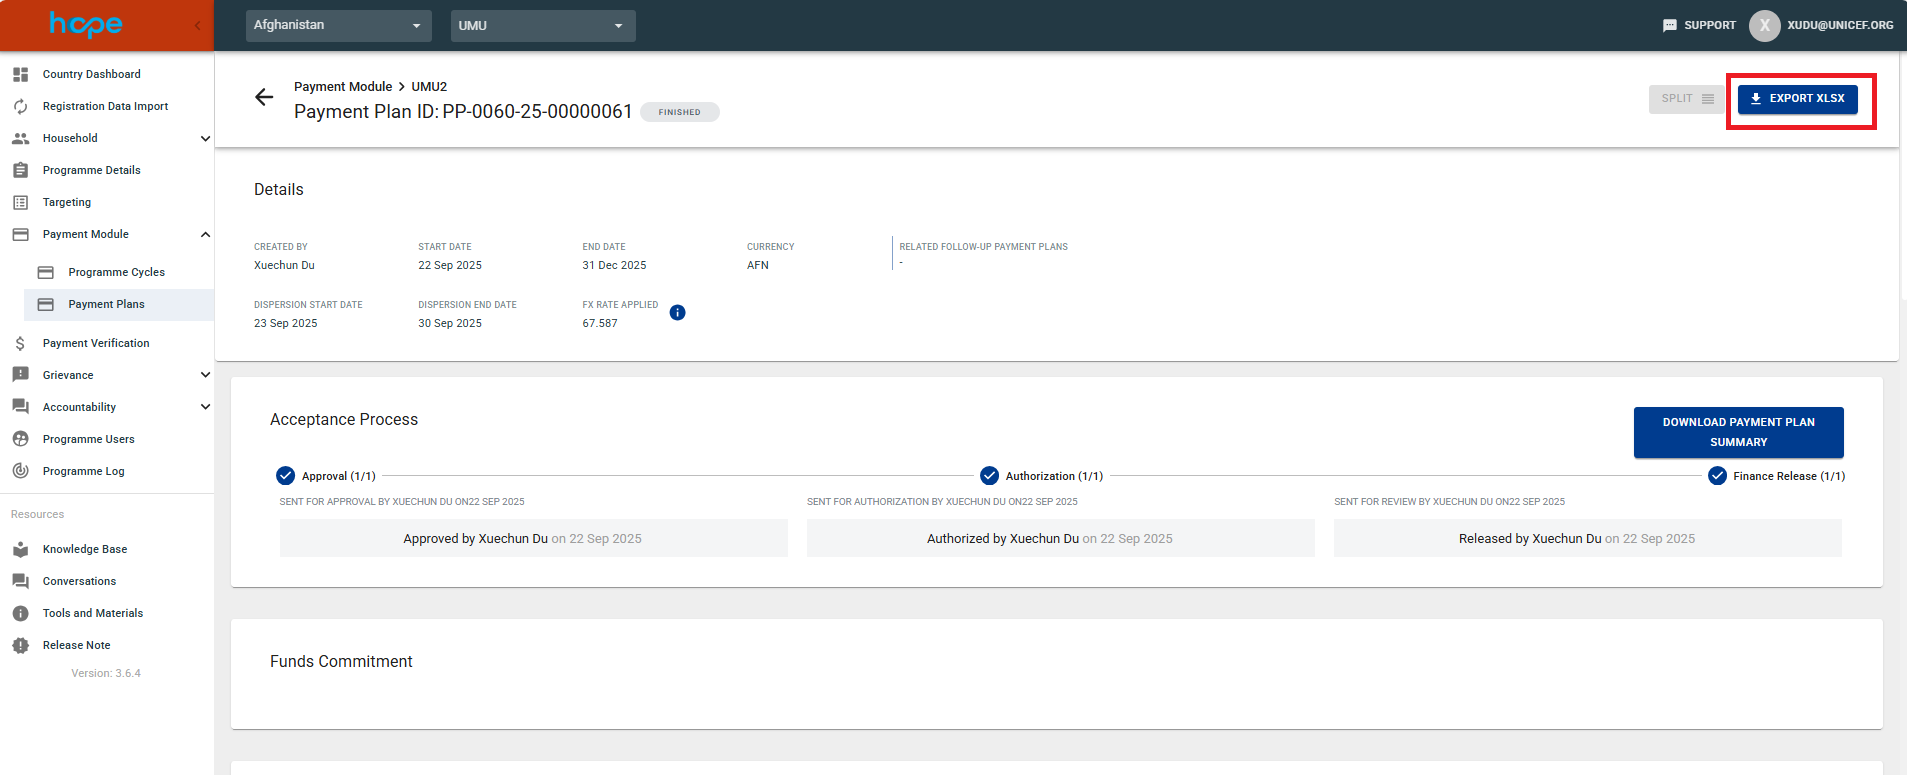The image size is (1907, 775).
Task: Expand the Grievance menu section
Action: [205, 375]
